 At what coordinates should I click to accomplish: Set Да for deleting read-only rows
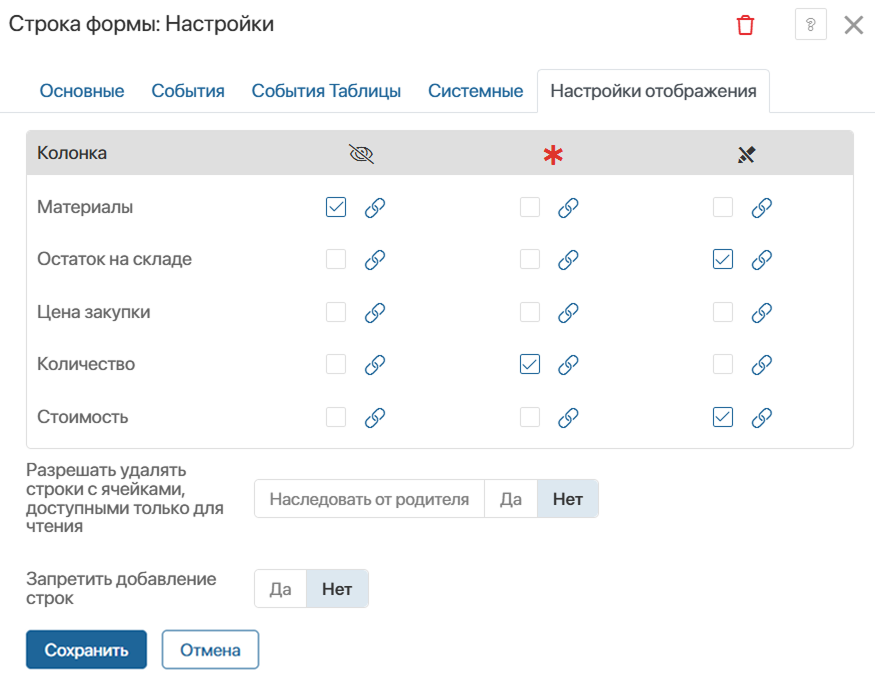tap(511, 499)
